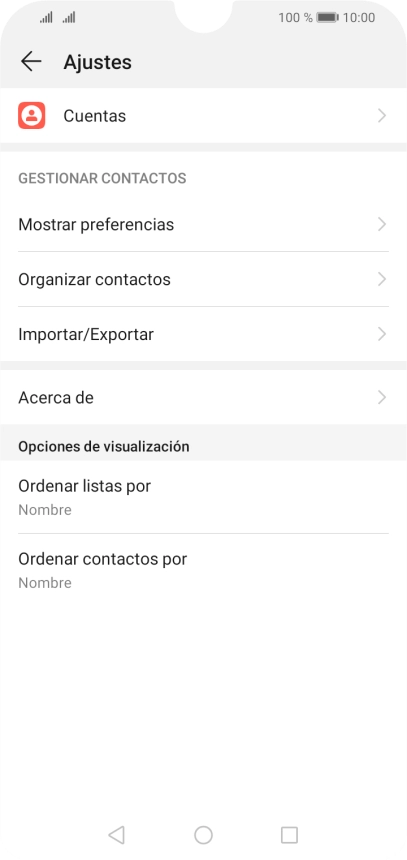The image size is (407, 860).
Task: Tap the chevron next to Importar/Exportar
Action: tap(382, 334)
